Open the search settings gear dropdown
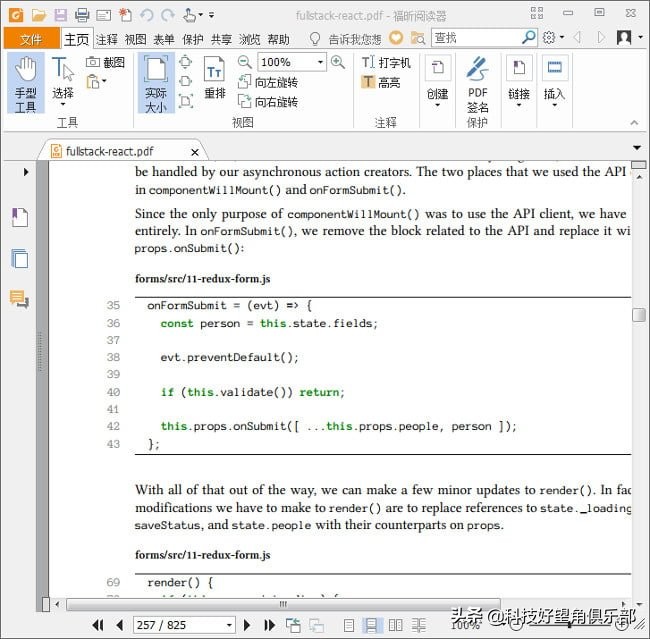Viewport: 650px width, 639px height. pos(553,37)
